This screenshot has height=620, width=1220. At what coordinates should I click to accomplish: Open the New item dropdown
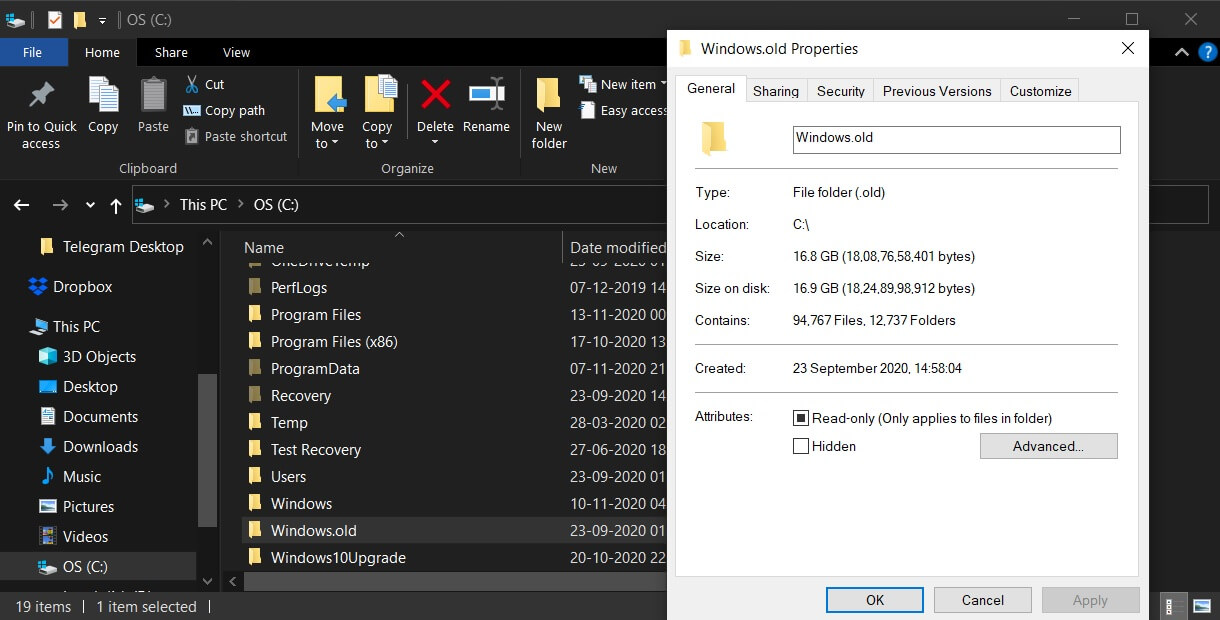pos(623,84)
